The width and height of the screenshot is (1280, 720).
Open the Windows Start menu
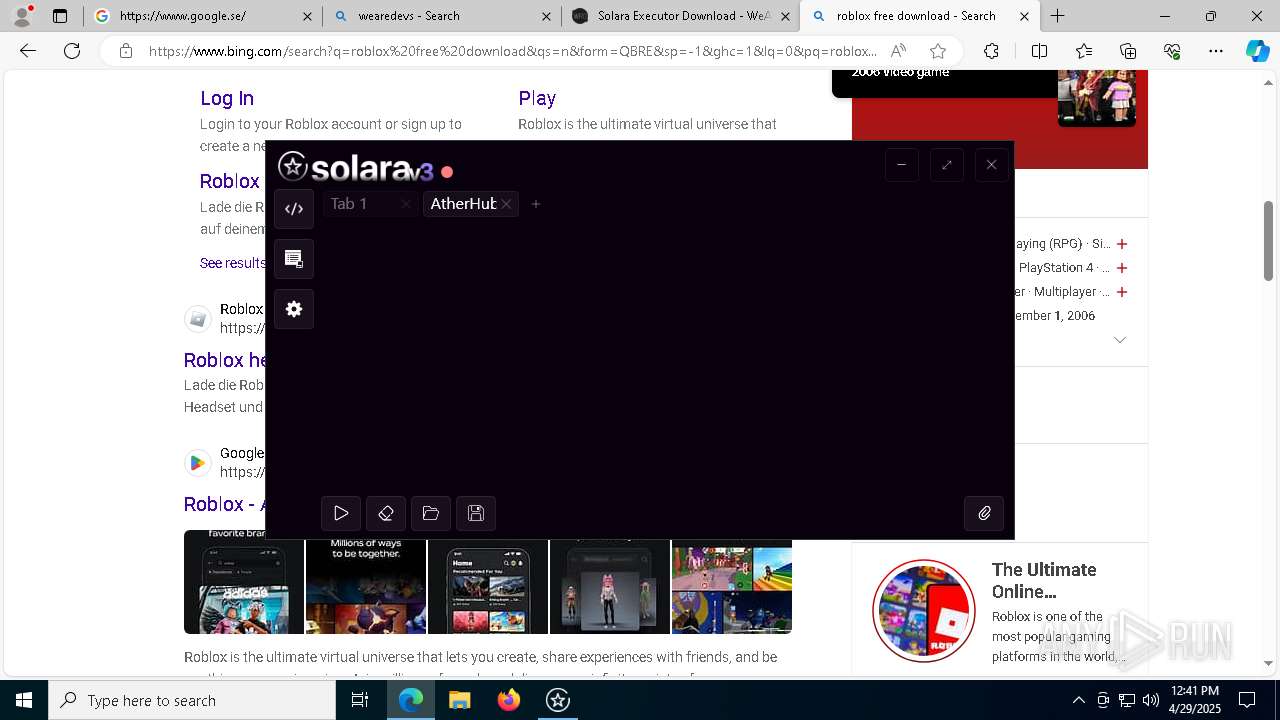click(24, 700)
